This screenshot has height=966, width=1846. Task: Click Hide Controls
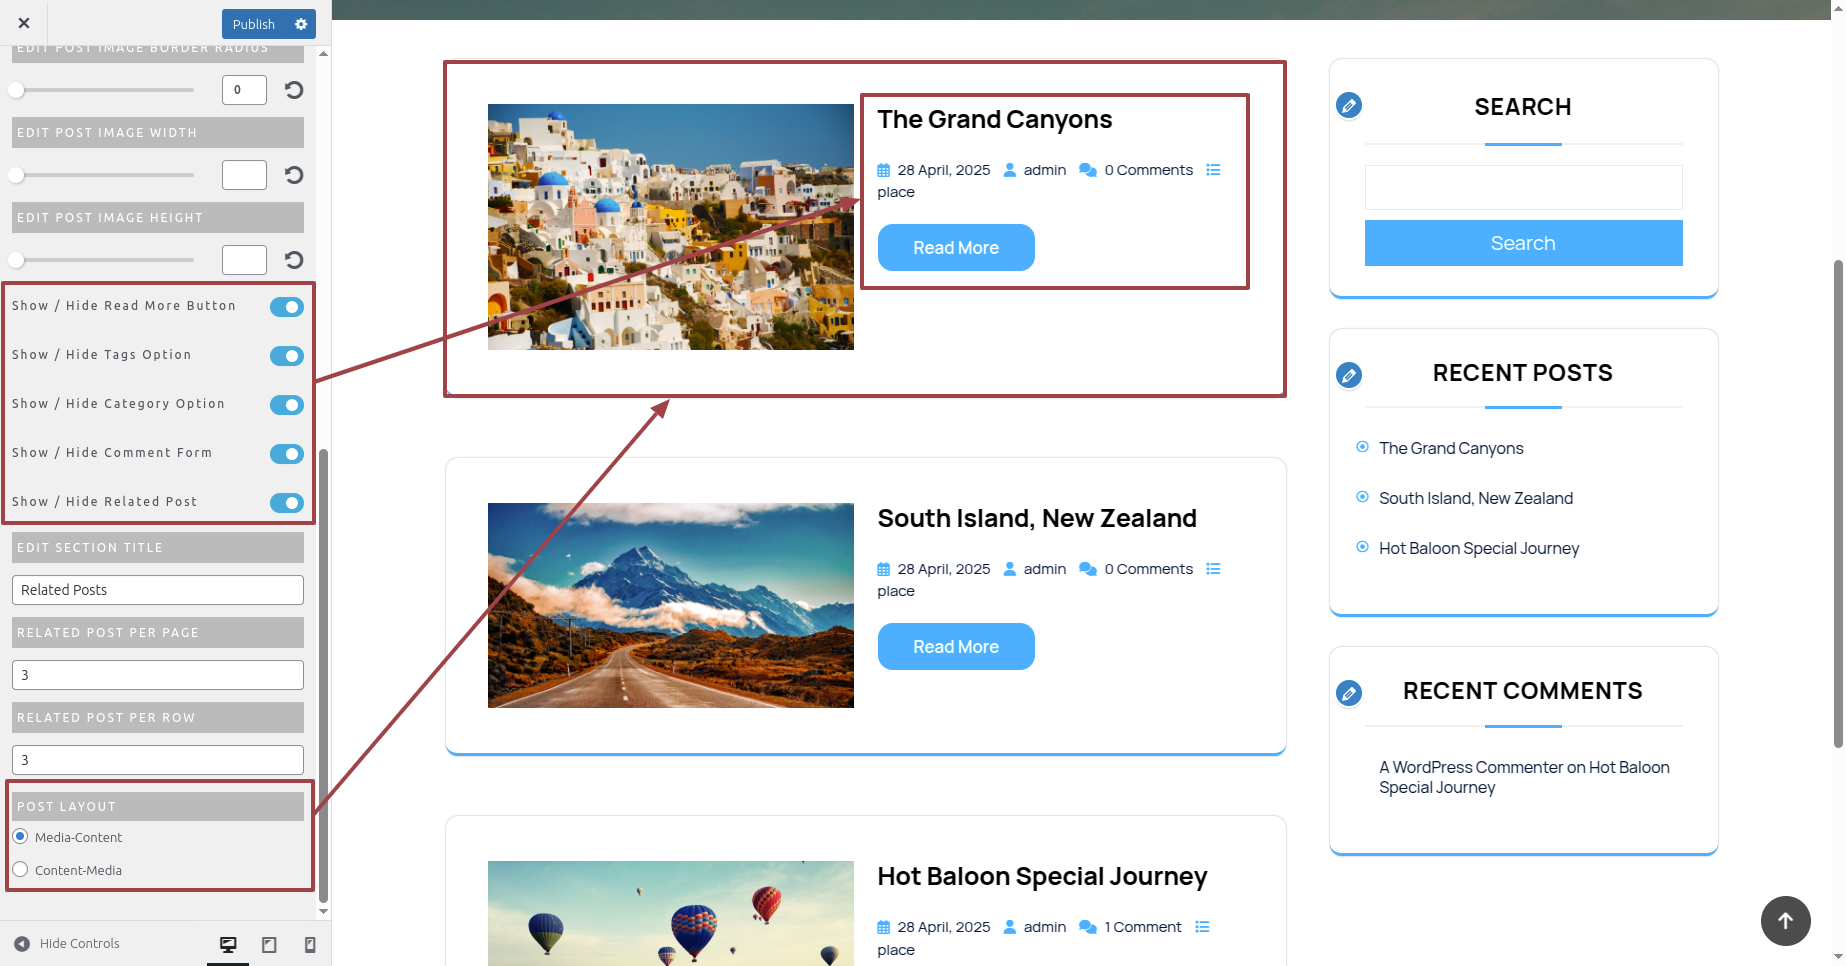(67, 943)
